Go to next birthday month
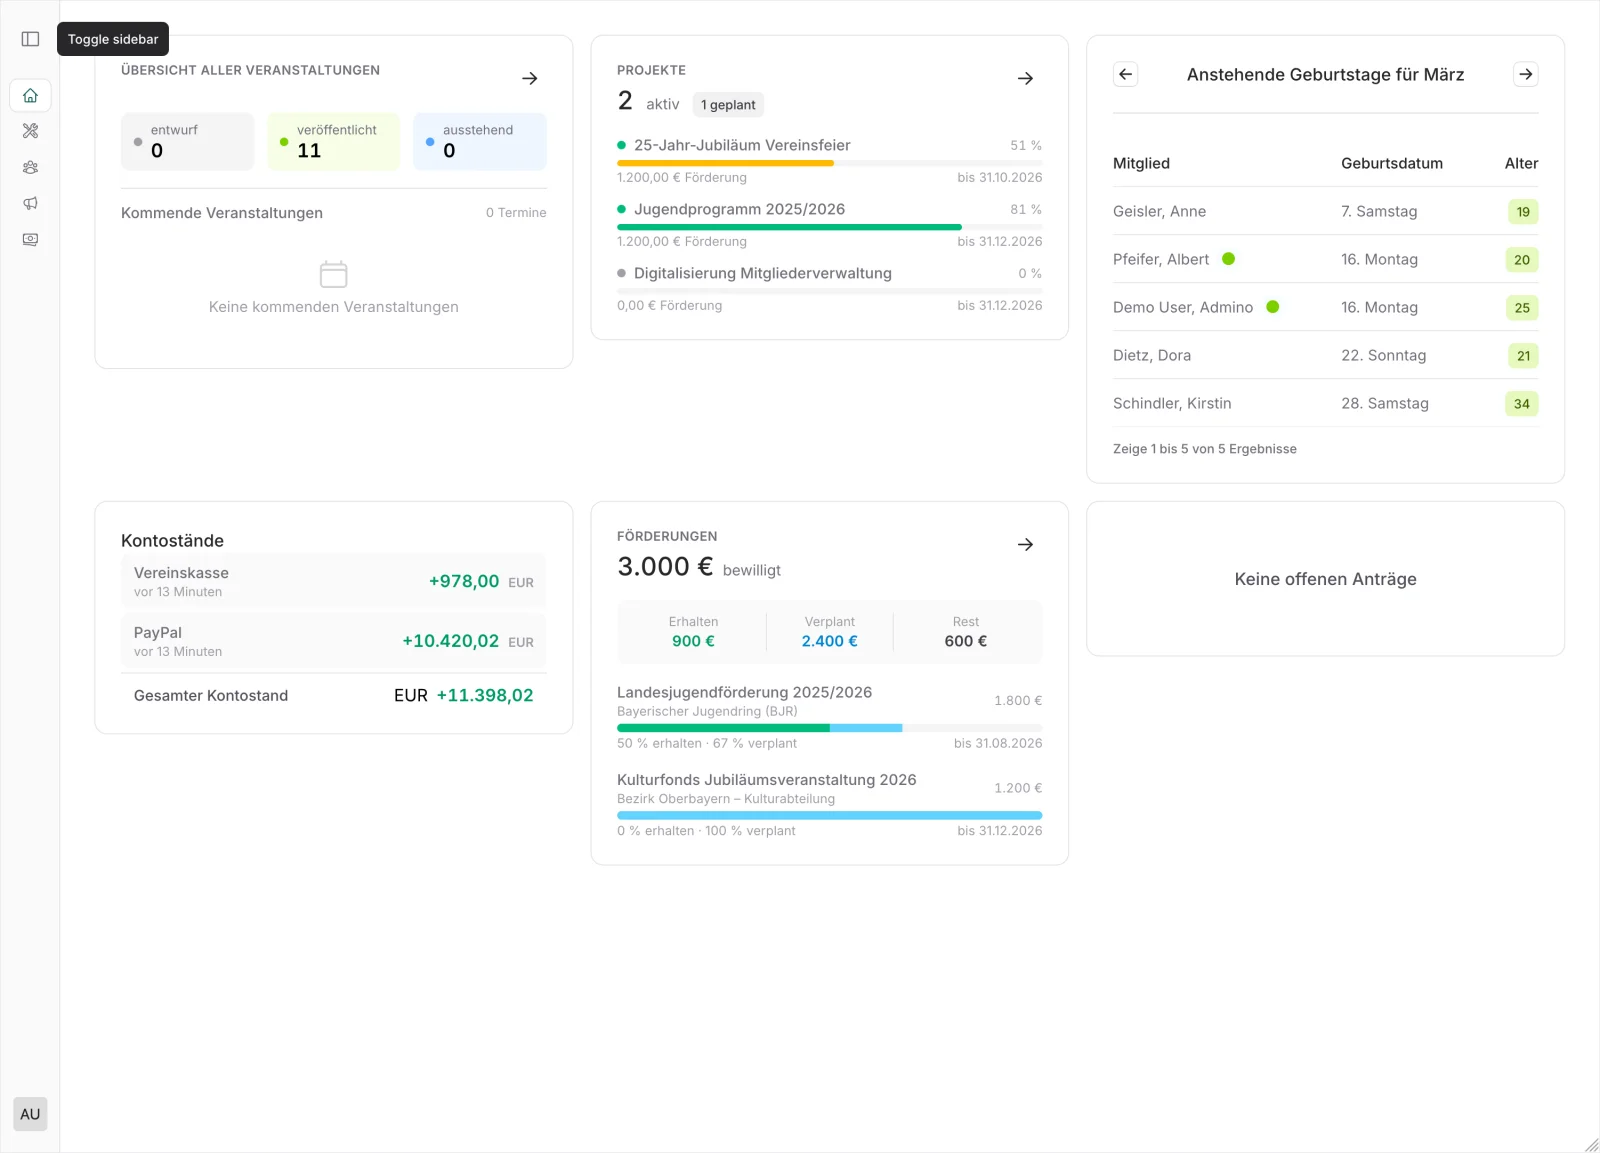 1525,74
